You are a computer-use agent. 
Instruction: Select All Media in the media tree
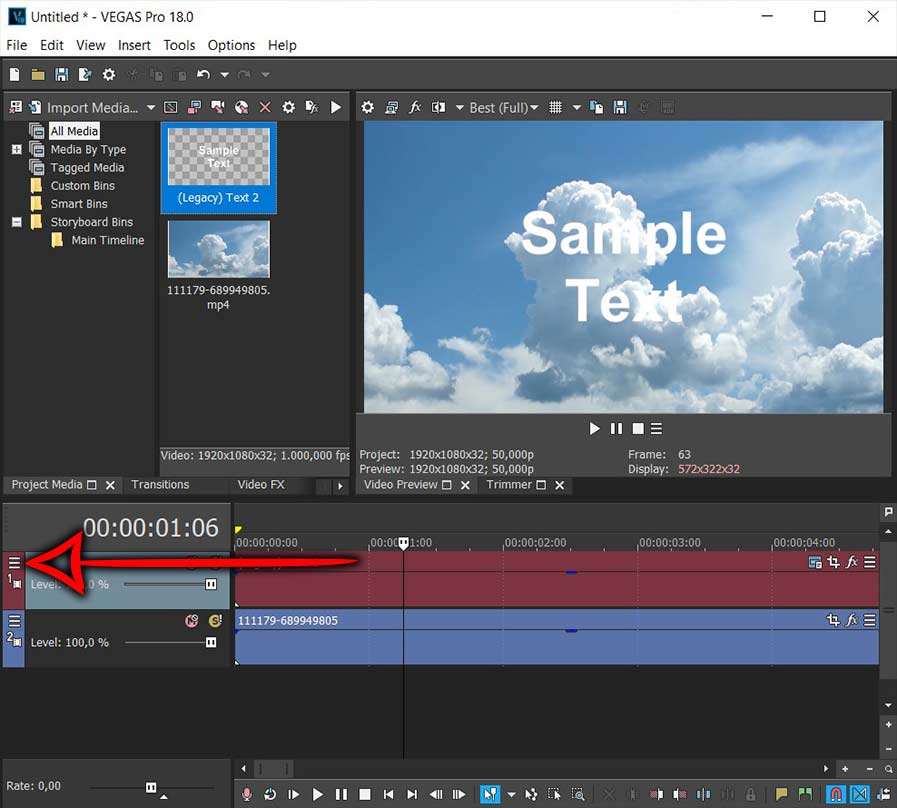point(74,131)
